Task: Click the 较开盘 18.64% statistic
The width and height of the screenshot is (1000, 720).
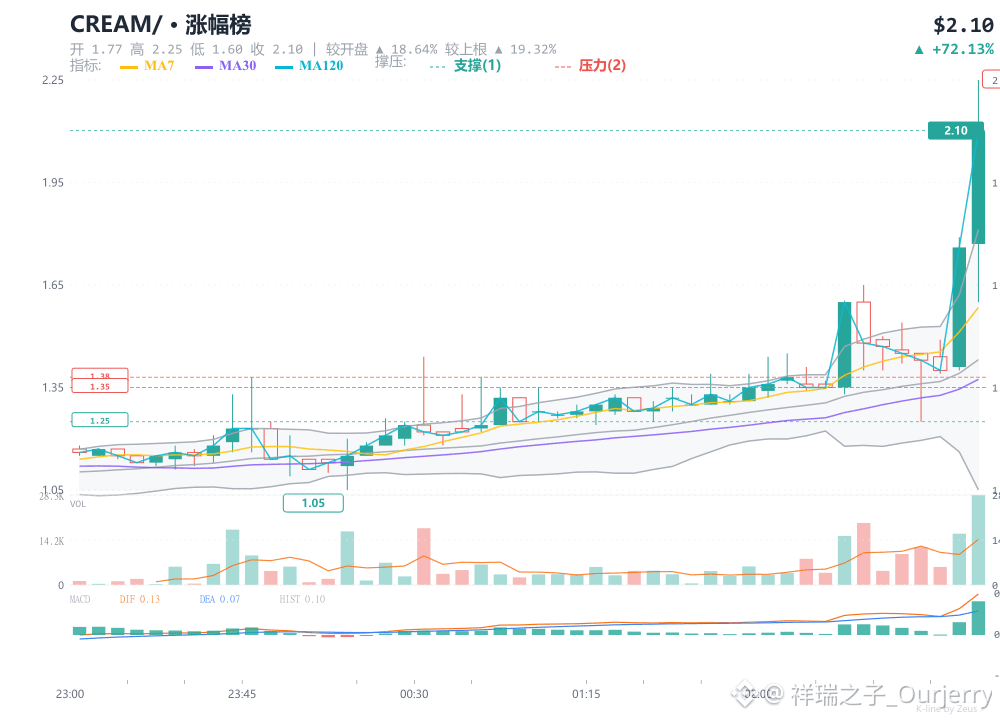Action: 381,49
